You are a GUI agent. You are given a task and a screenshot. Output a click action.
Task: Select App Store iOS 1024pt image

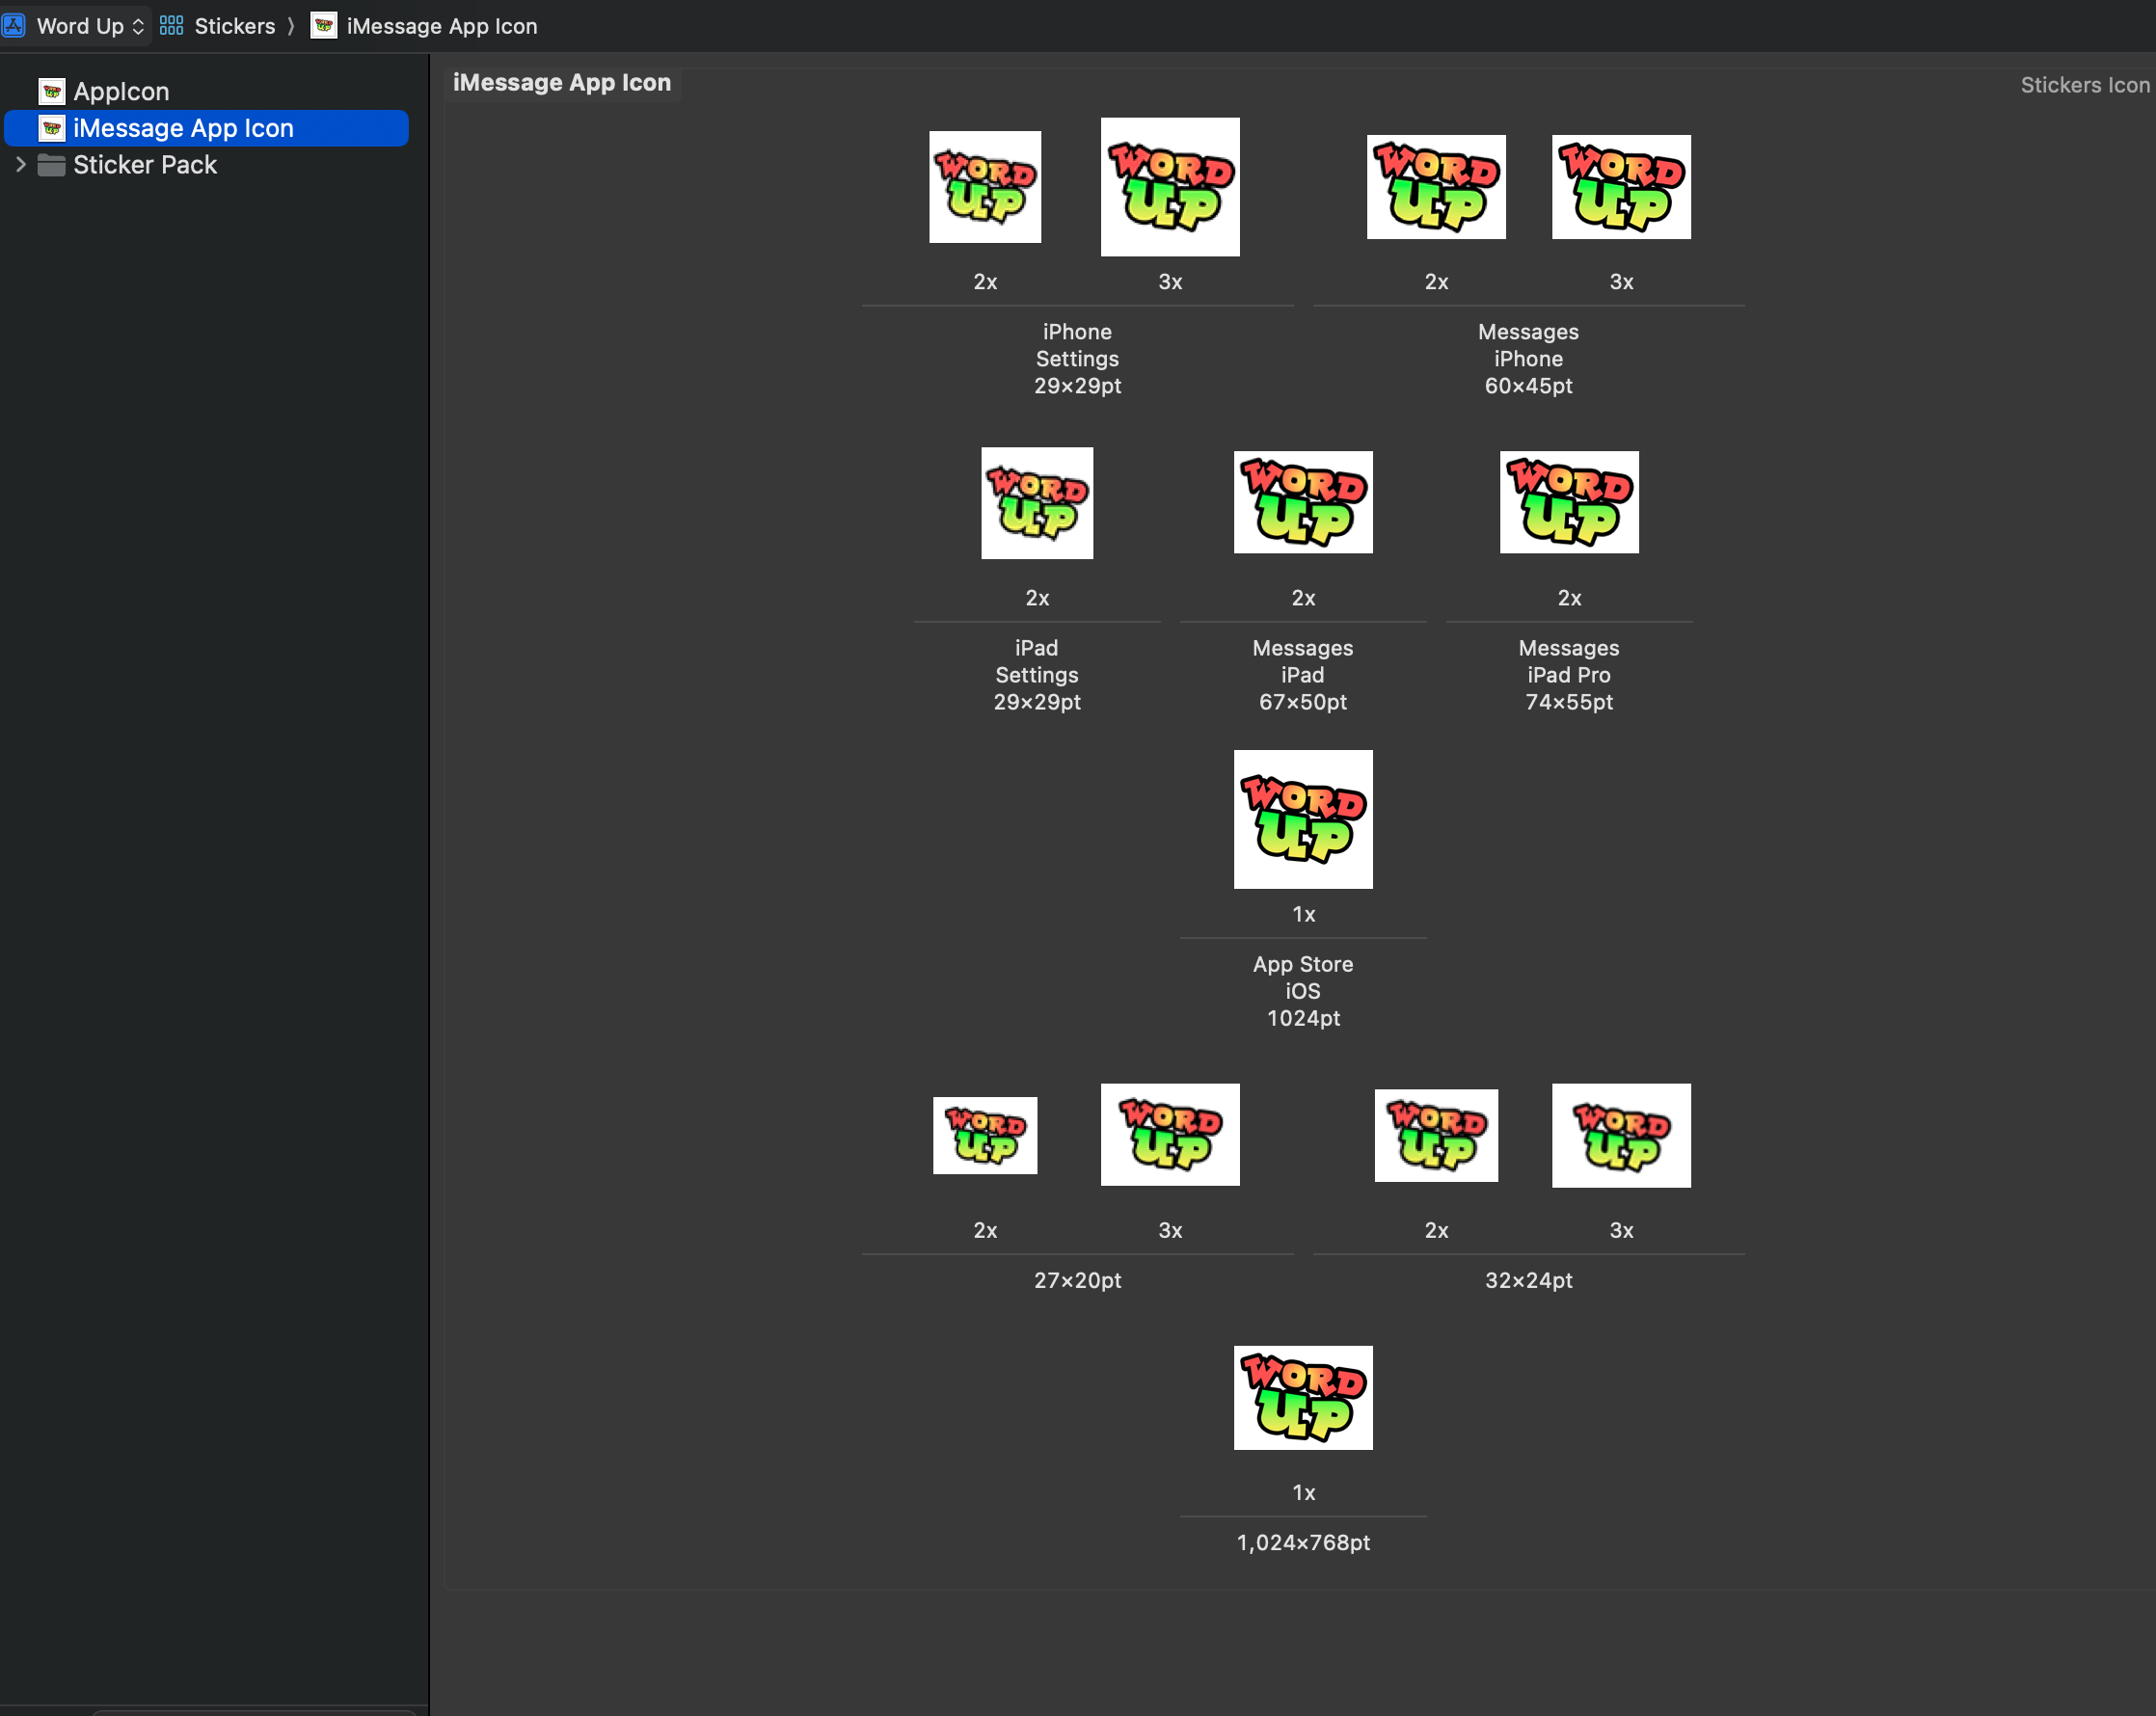1302,819
